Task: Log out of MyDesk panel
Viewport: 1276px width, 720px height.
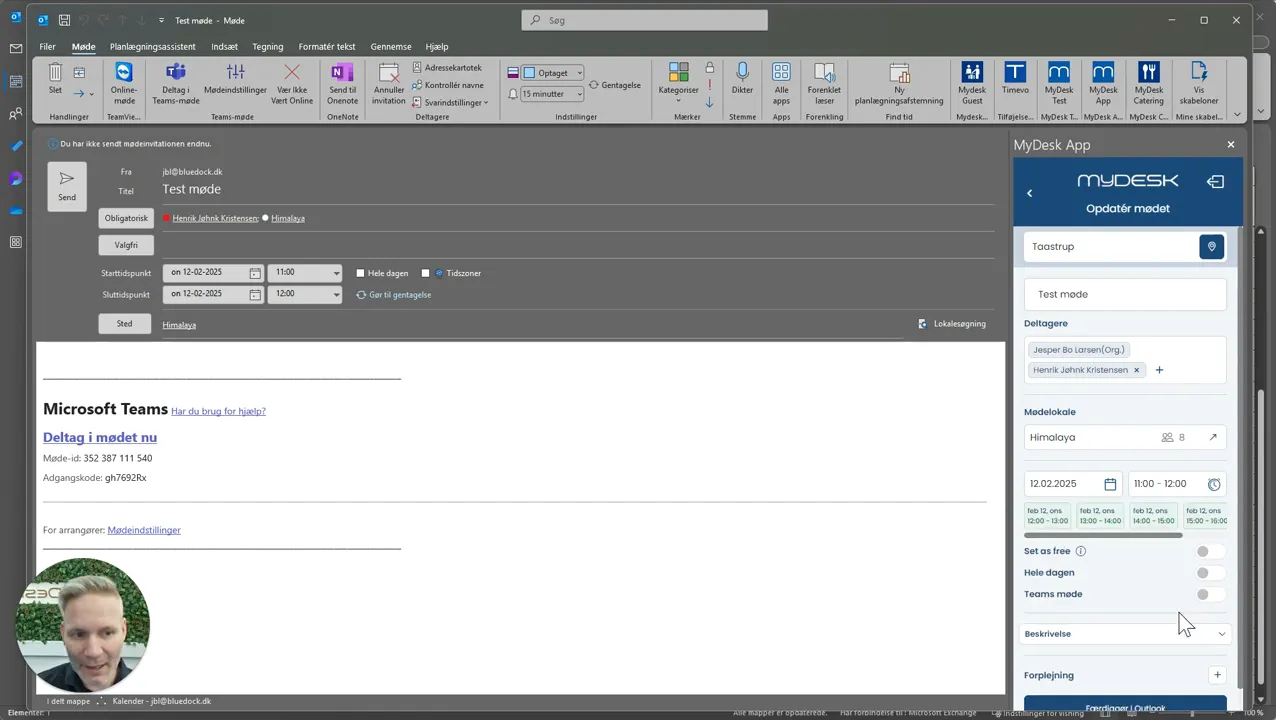Action: [1215, 182]
